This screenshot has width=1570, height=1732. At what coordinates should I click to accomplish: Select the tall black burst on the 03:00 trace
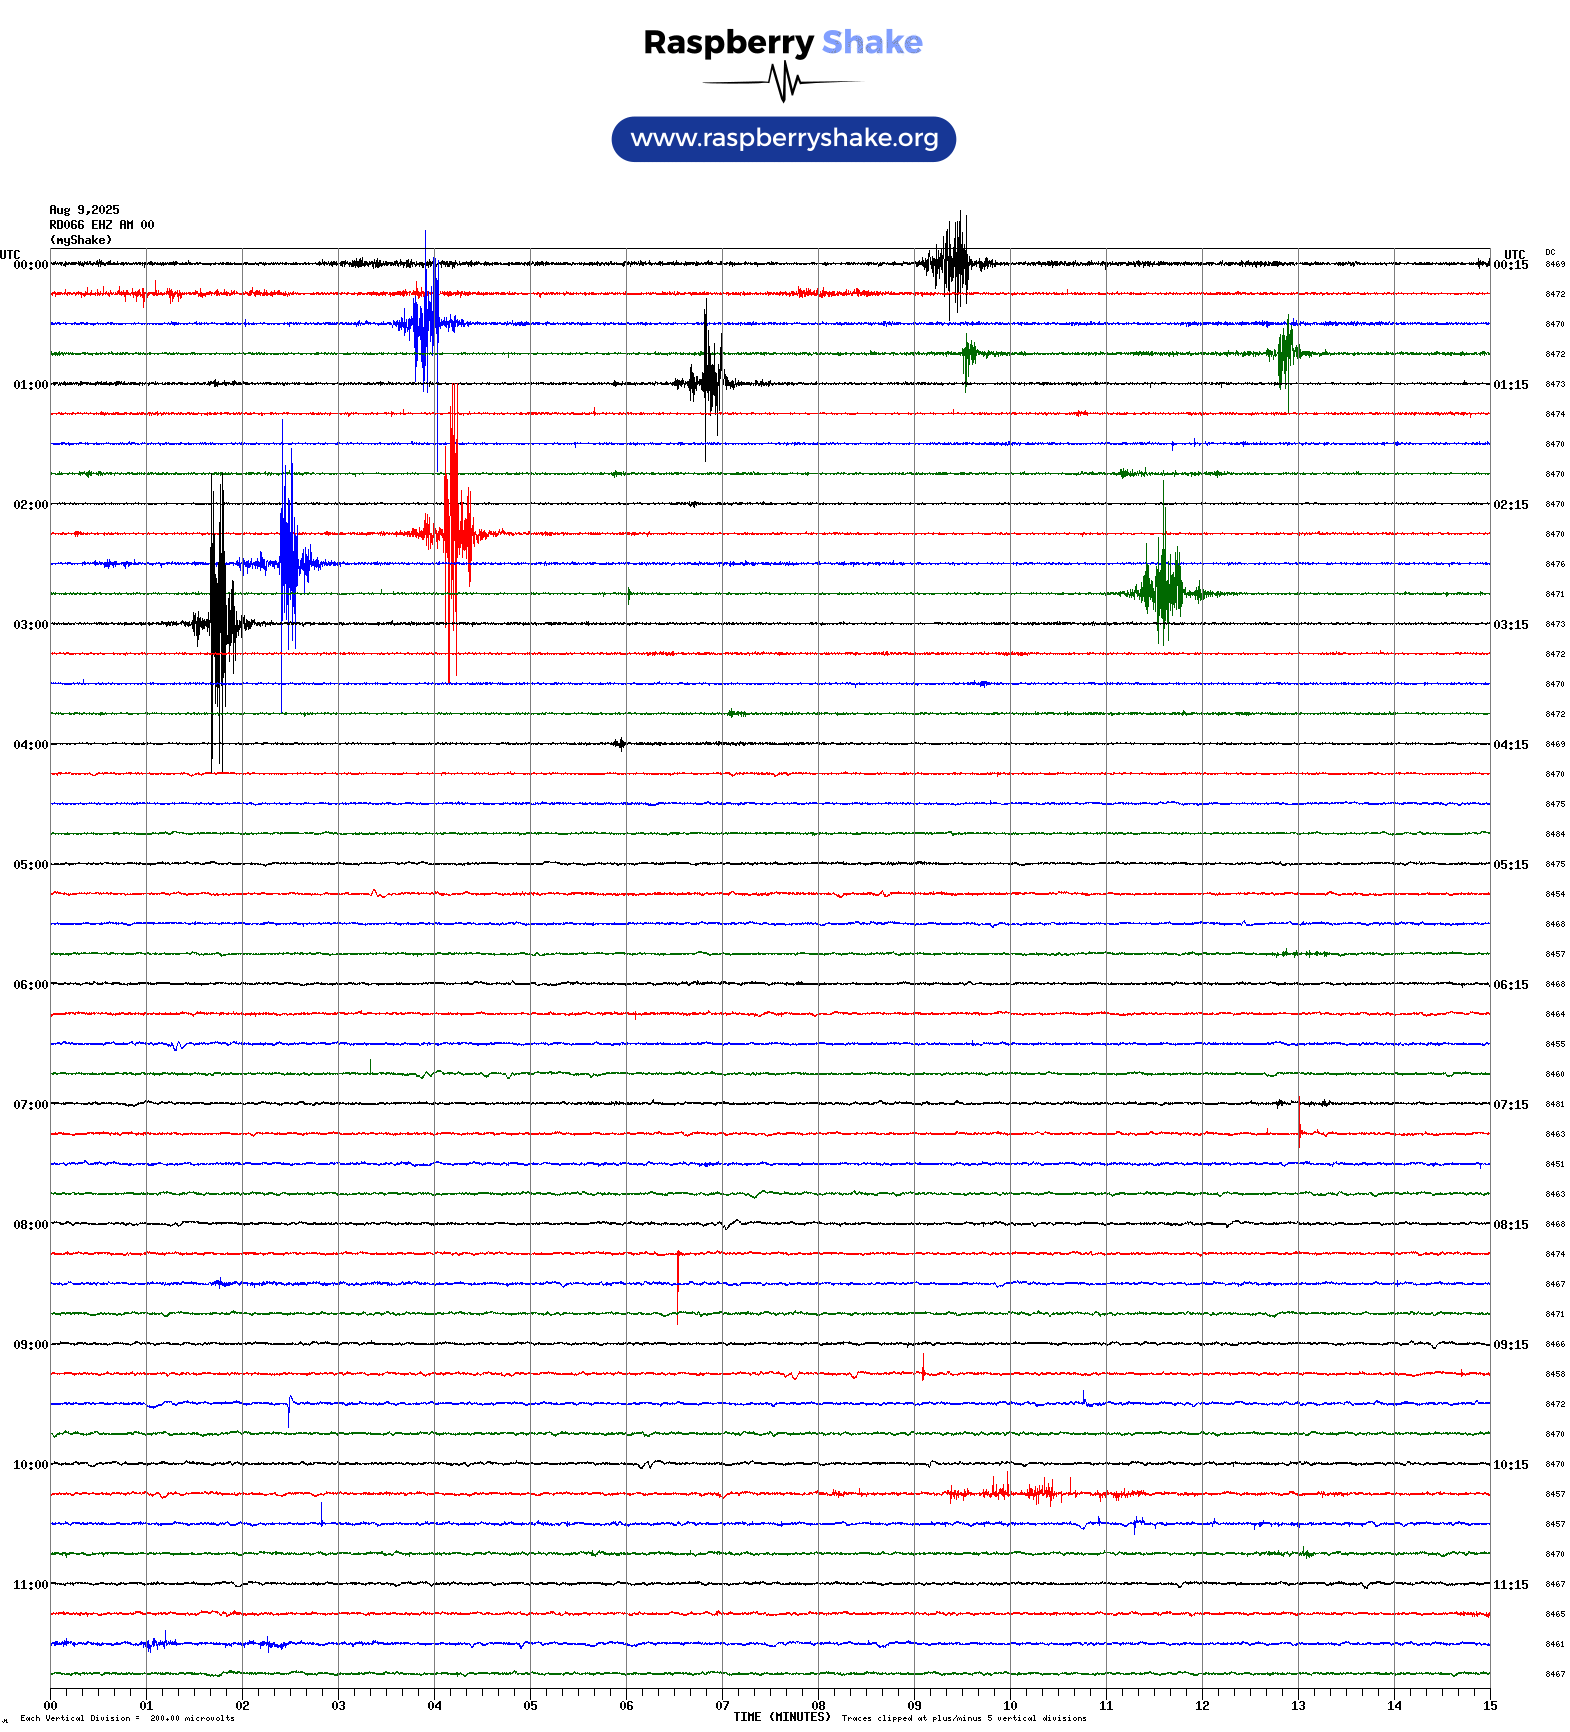pyautogui.click(x=218, y=623)
